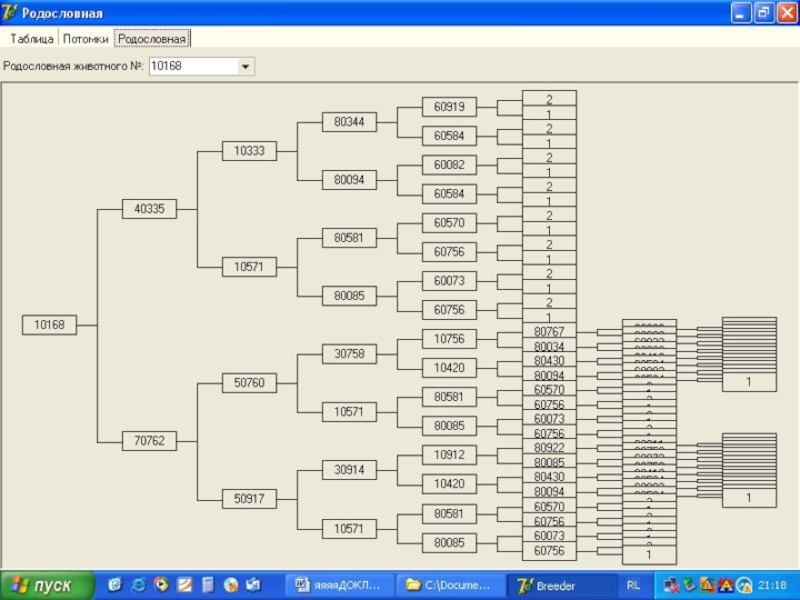The image size is (800, 600).
Task: Click the node 30914
Action: point(349,469)
